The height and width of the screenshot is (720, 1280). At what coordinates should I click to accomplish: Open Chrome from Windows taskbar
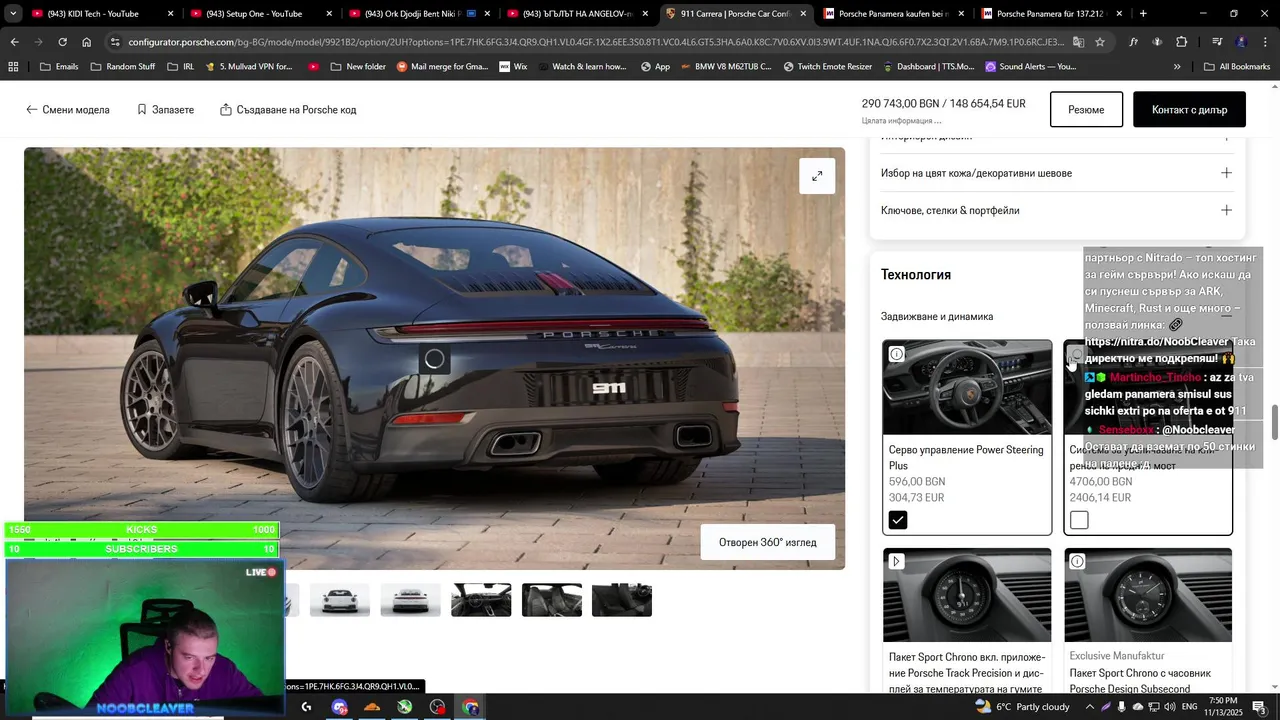pyautogui.click(x=471, y=707)
